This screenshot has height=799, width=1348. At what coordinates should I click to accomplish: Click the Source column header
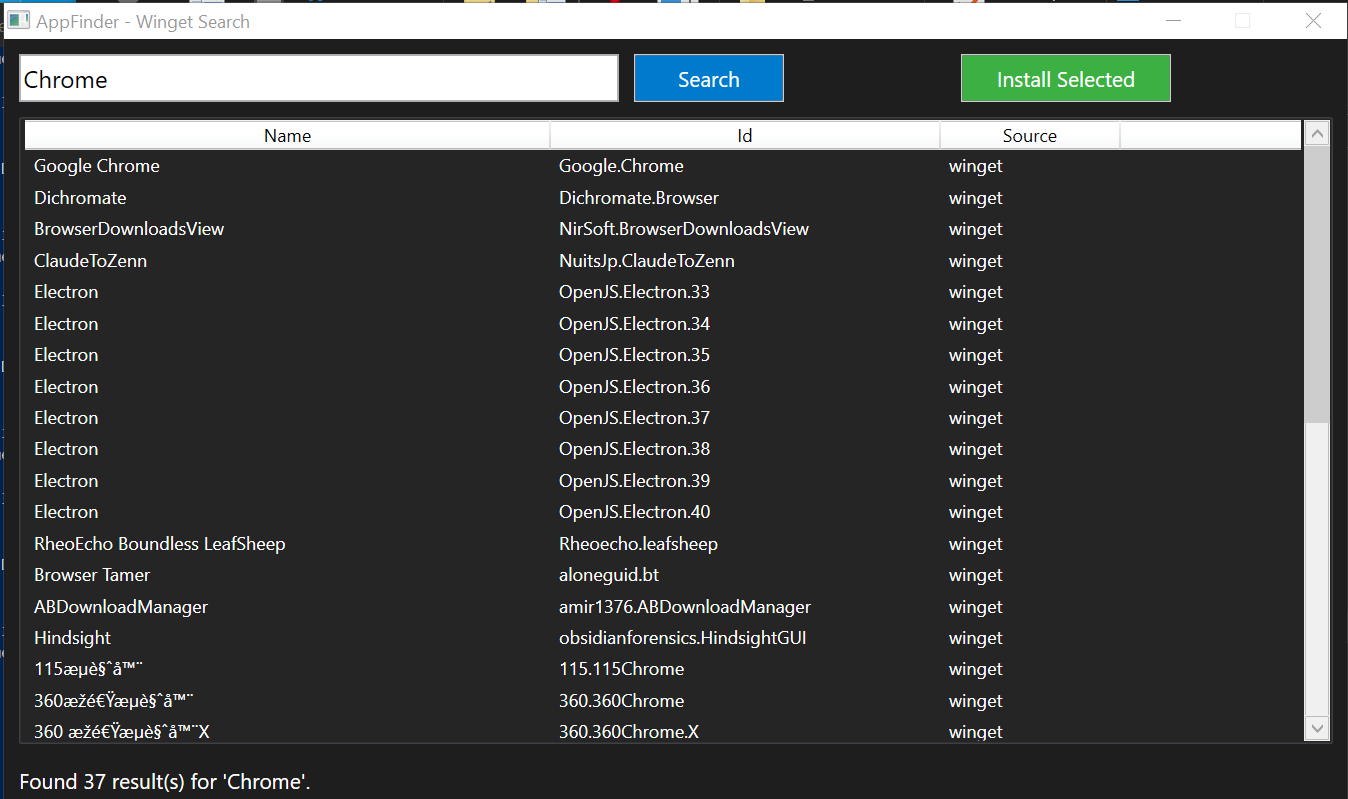point(1029,136)
